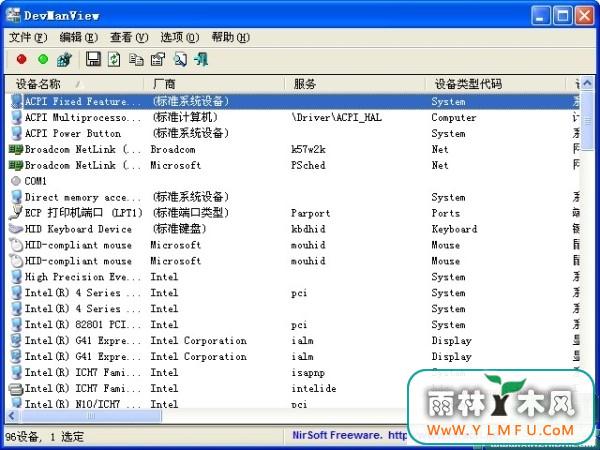Click the icon of the COM1 device row
The width and height of the screenshot is (600, 450).
(16, 181)
